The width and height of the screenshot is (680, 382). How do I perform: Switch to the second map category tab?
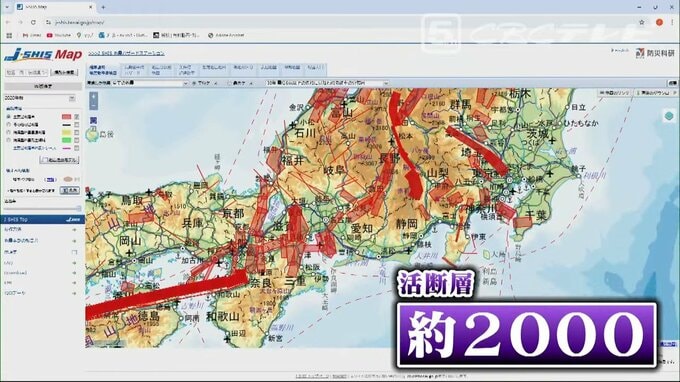coord(134,70)
